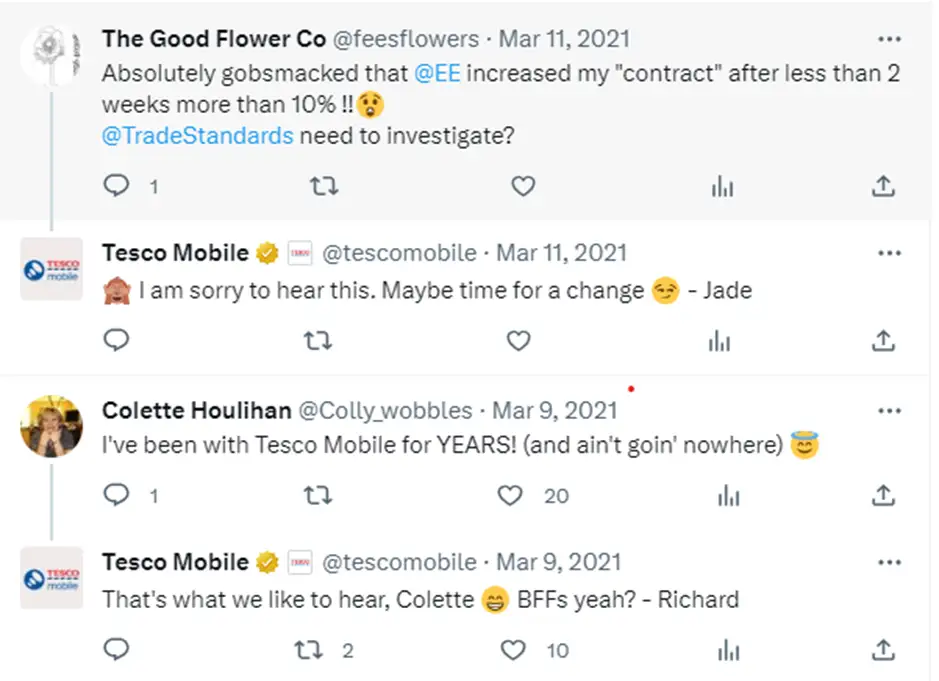This screenshot has width=939, height=681.
Task: Open the share icon on The Good Flower Co tweet
Action: (x=884, y=185)
